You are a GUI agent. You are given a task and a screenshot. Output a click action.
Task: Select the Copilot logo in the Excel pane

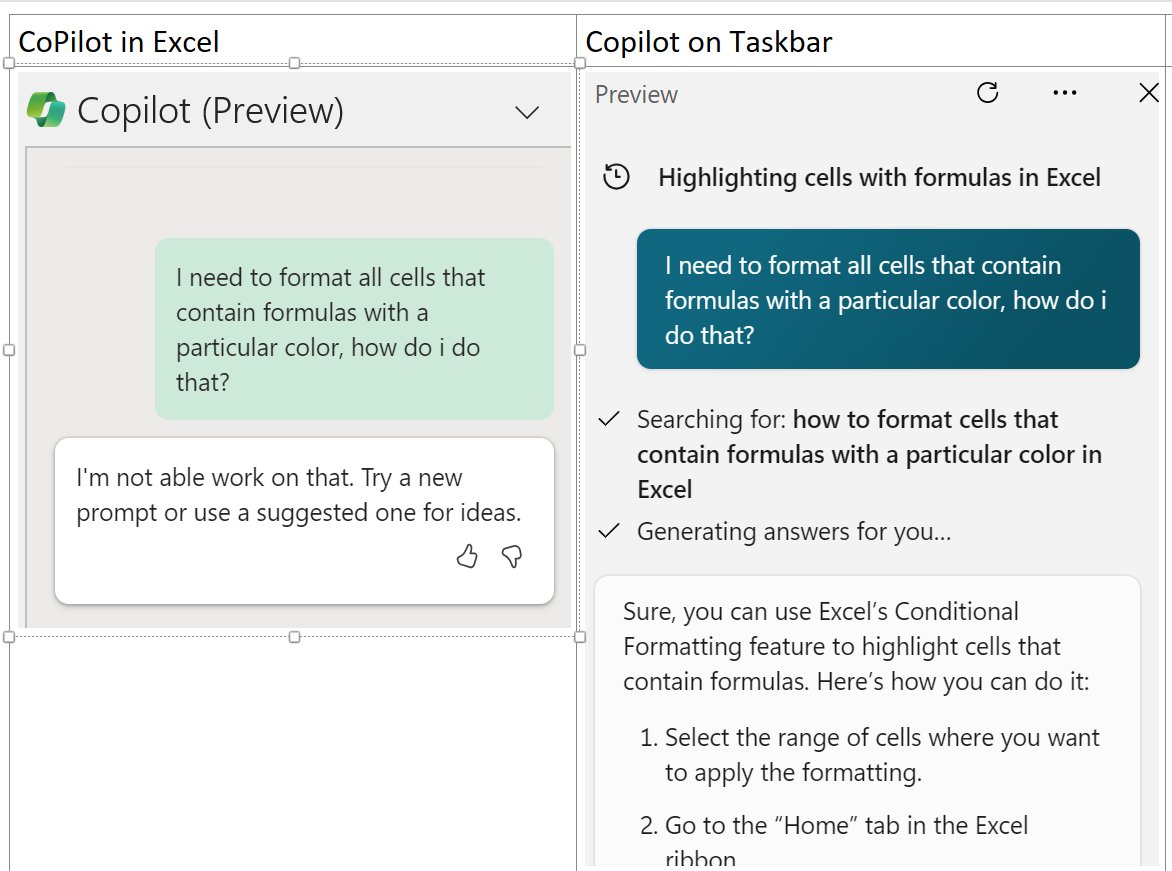point(44,108)
